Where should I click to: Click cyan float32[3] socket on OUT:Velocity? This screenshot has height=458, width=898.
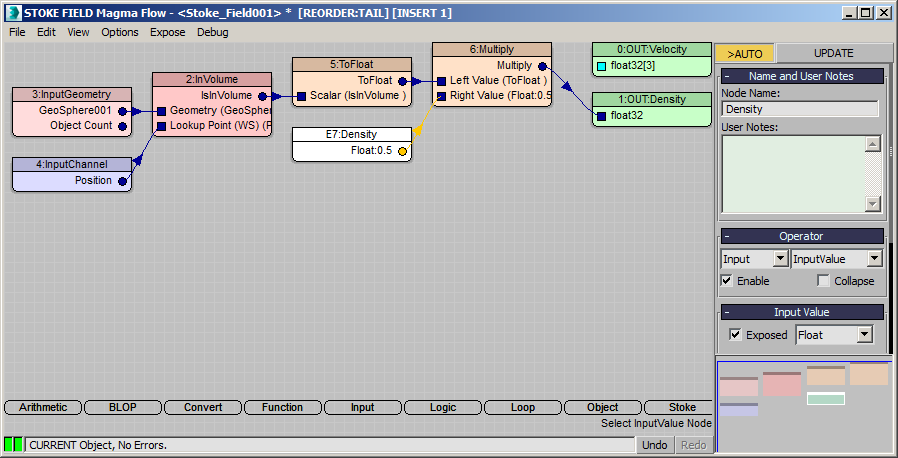click(x=601, y=66)
